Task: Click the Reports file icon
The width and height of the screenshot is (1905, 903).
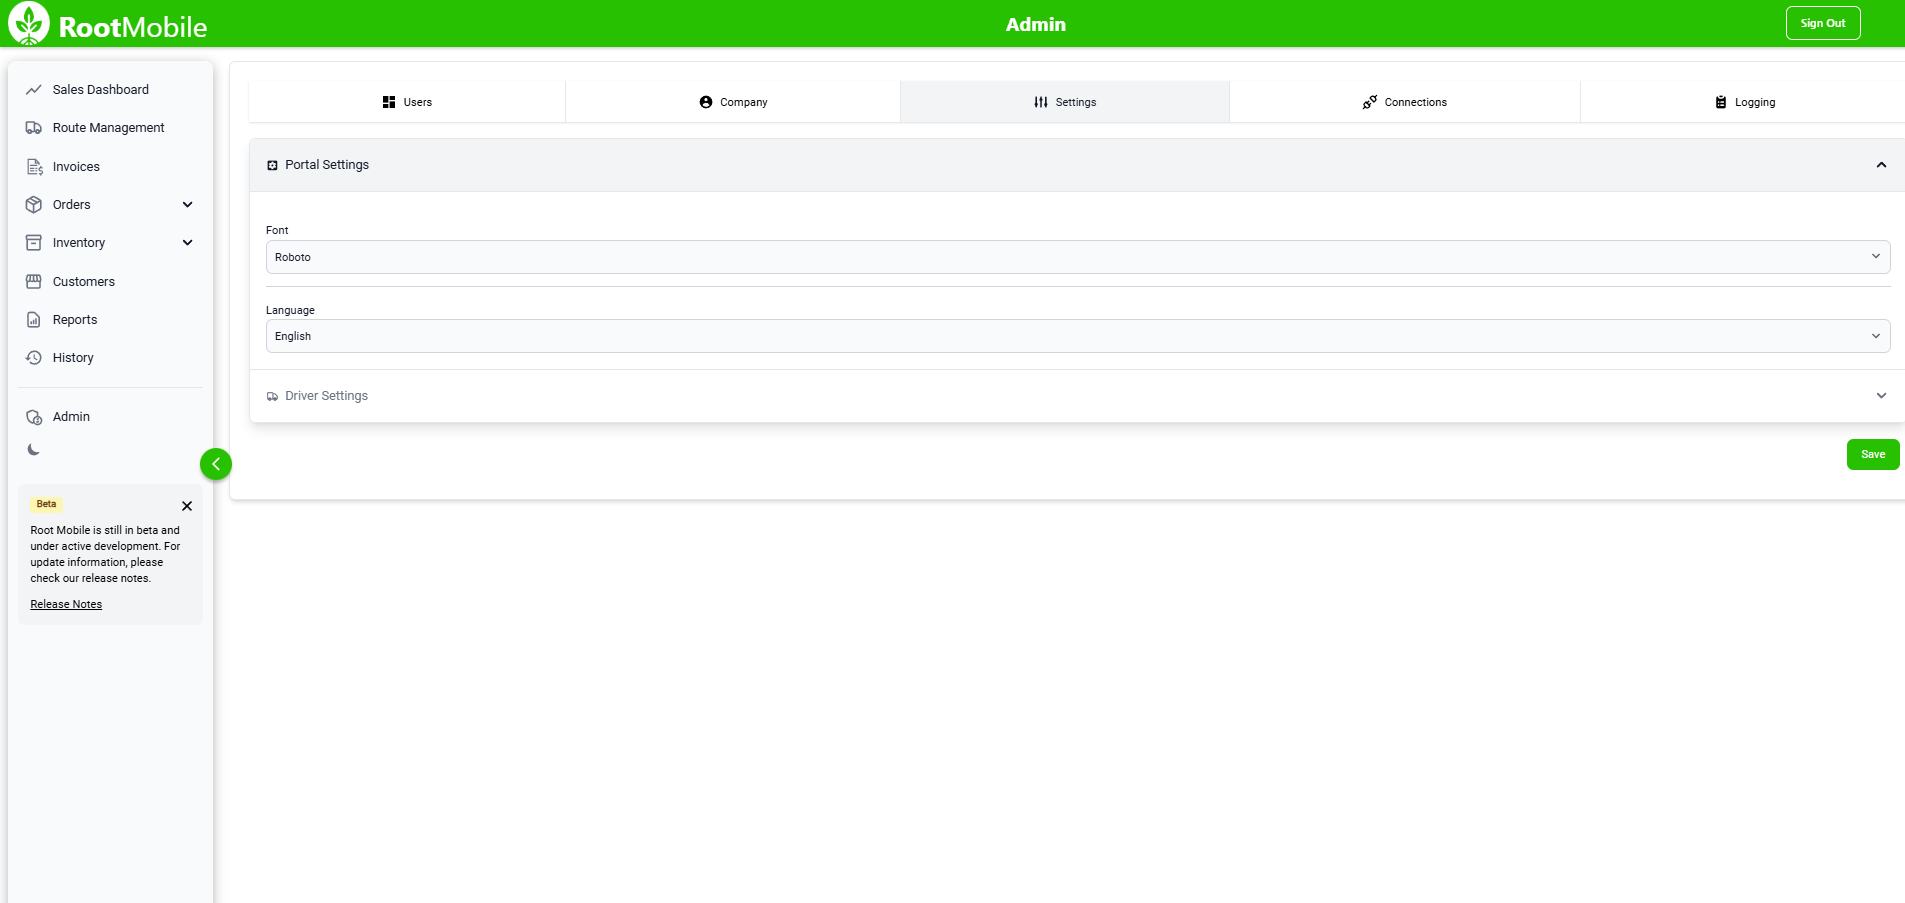Action: pyautogui.click(x=34, y=320)
